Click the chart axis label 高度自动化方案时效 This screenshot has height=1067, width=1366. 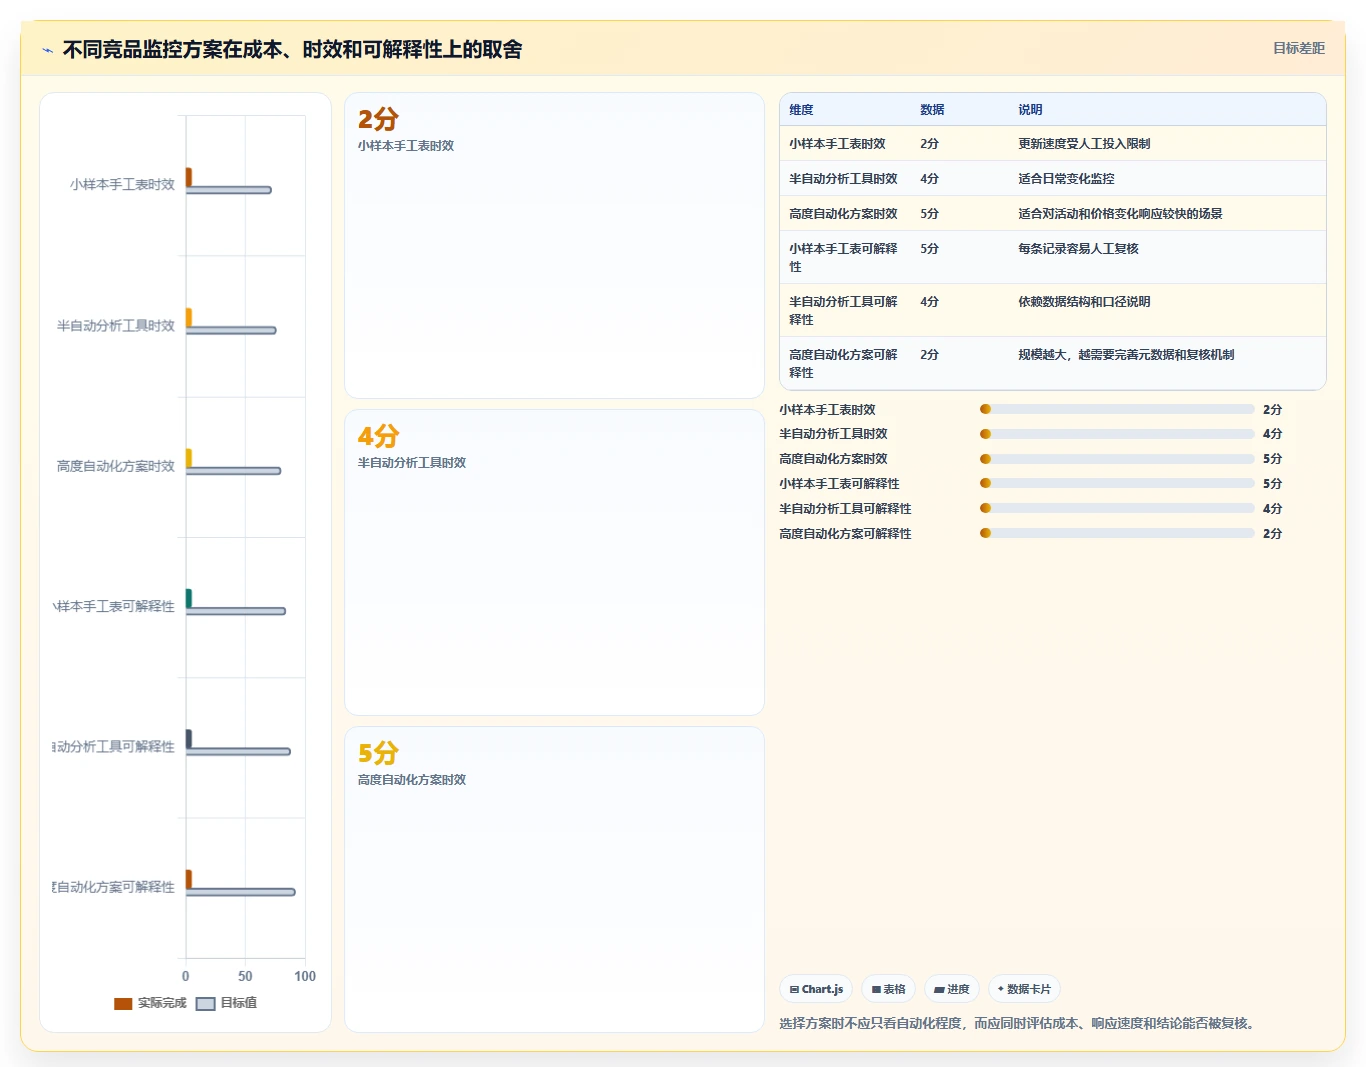point(116,466)
